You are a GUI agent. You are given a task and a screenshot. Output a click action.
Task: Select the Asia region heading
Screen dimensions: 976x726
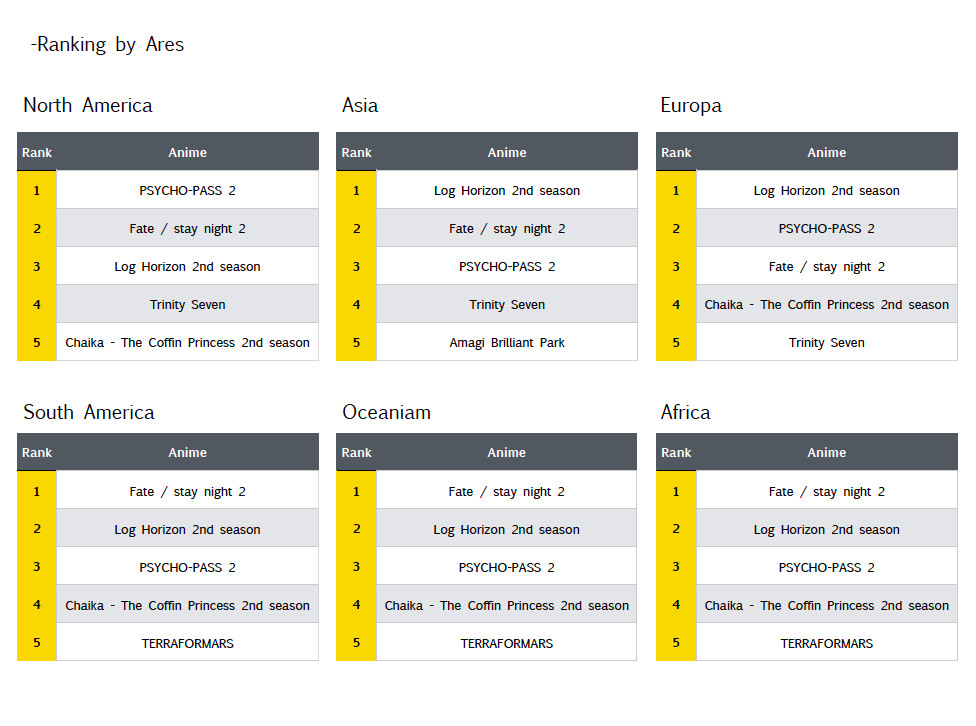[x=360, y=106]
